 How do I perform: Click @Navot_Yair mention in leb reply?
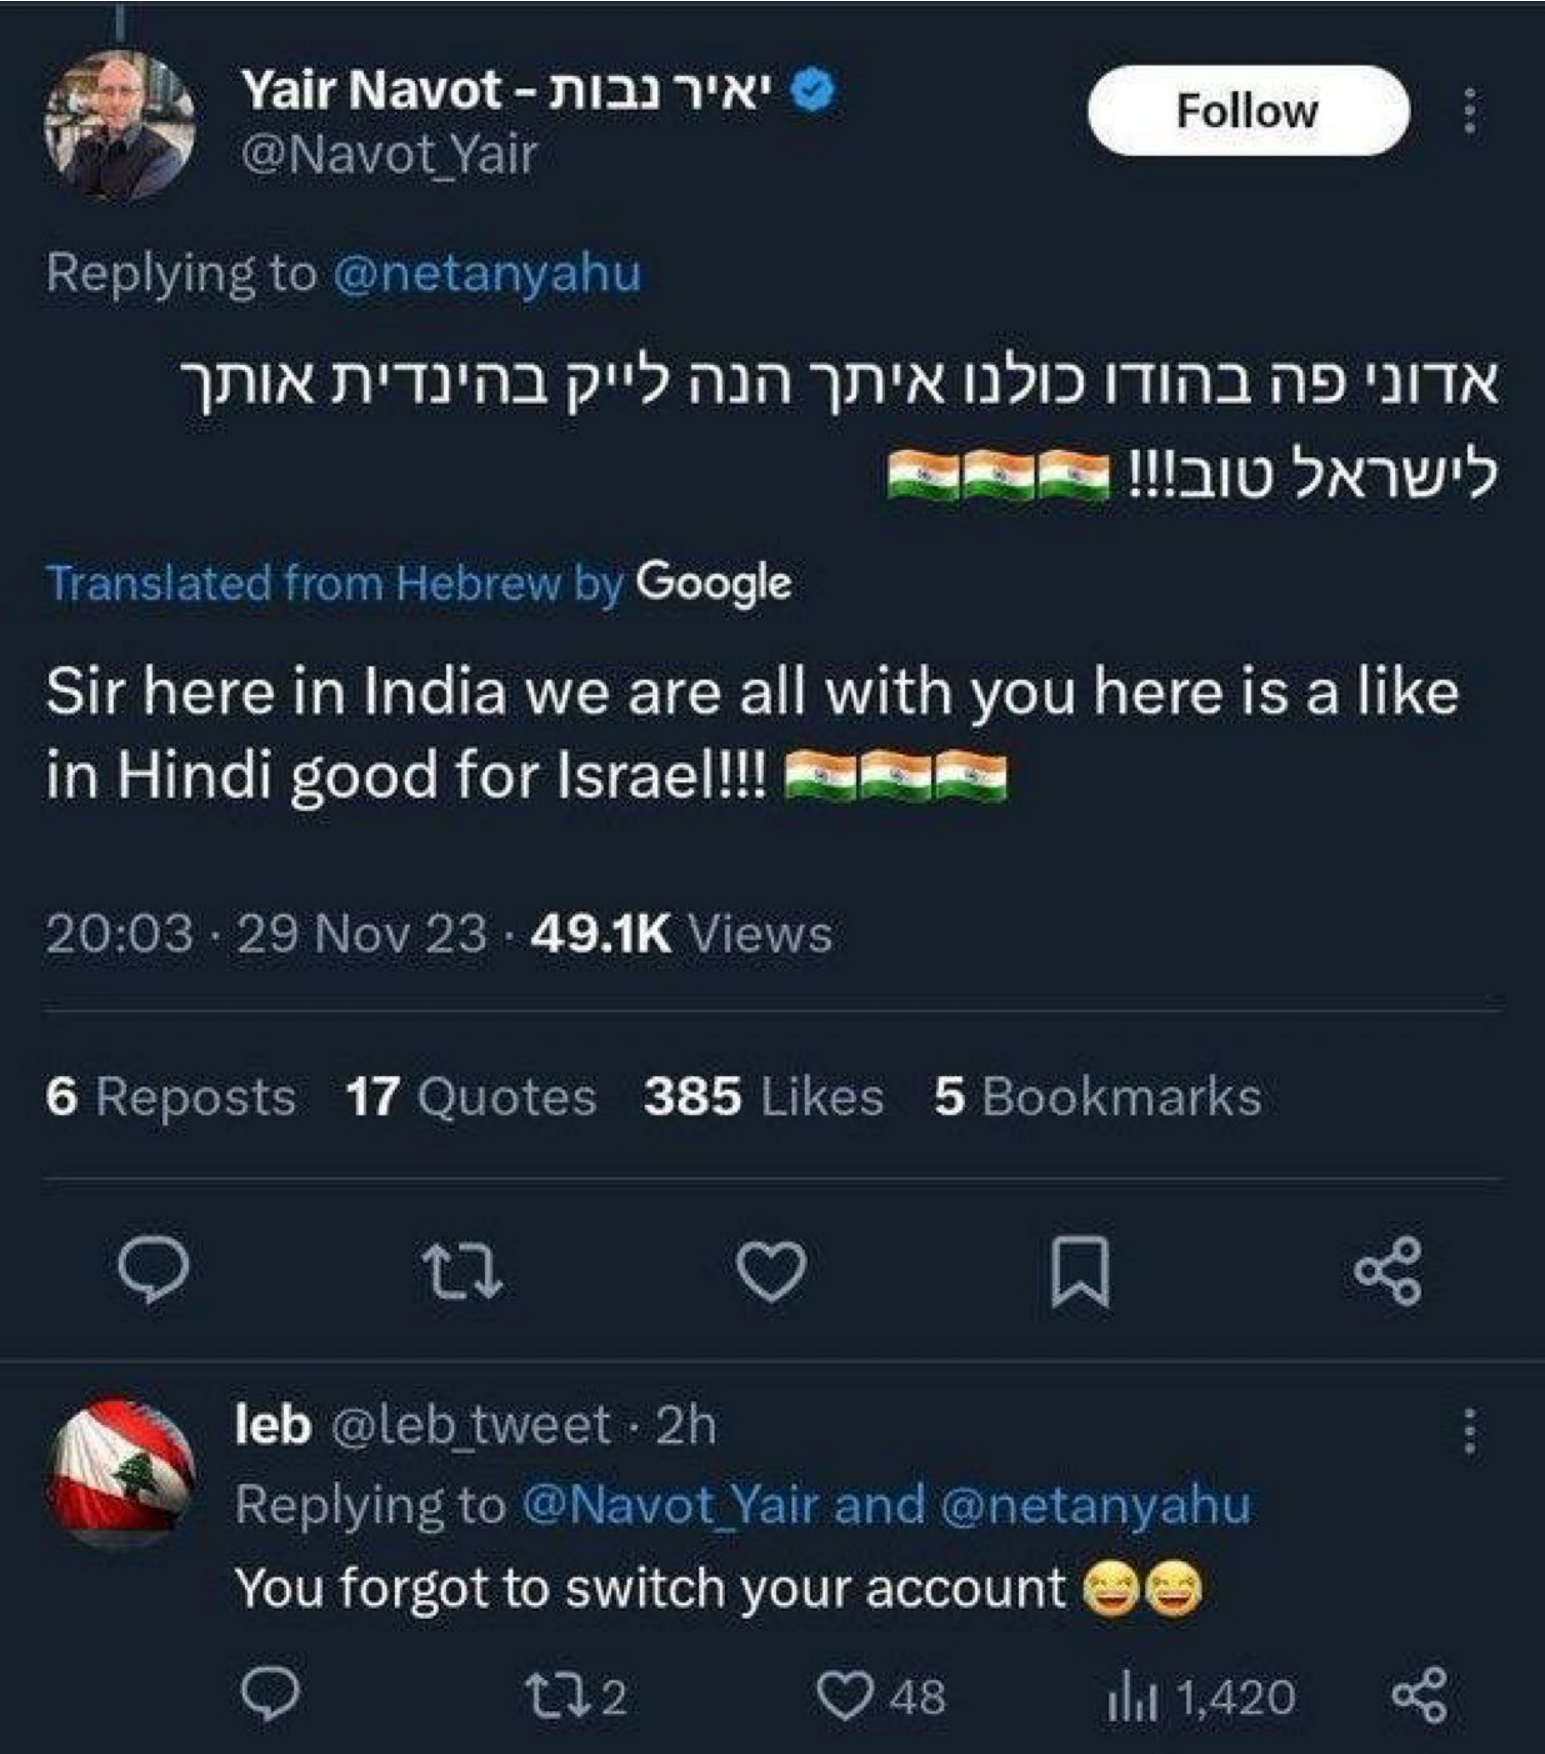[671, 1505]
